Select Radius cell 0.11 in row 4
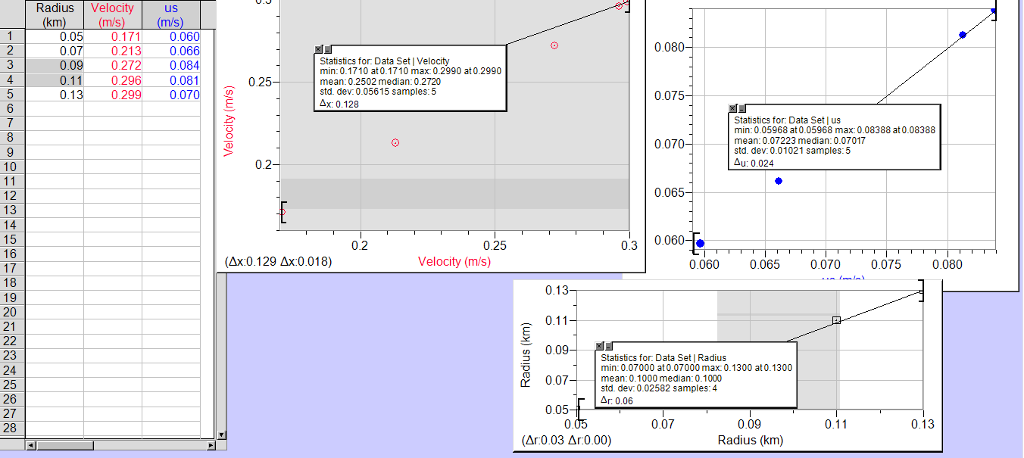Viewport: 1024px width, 458px height. 55,80
